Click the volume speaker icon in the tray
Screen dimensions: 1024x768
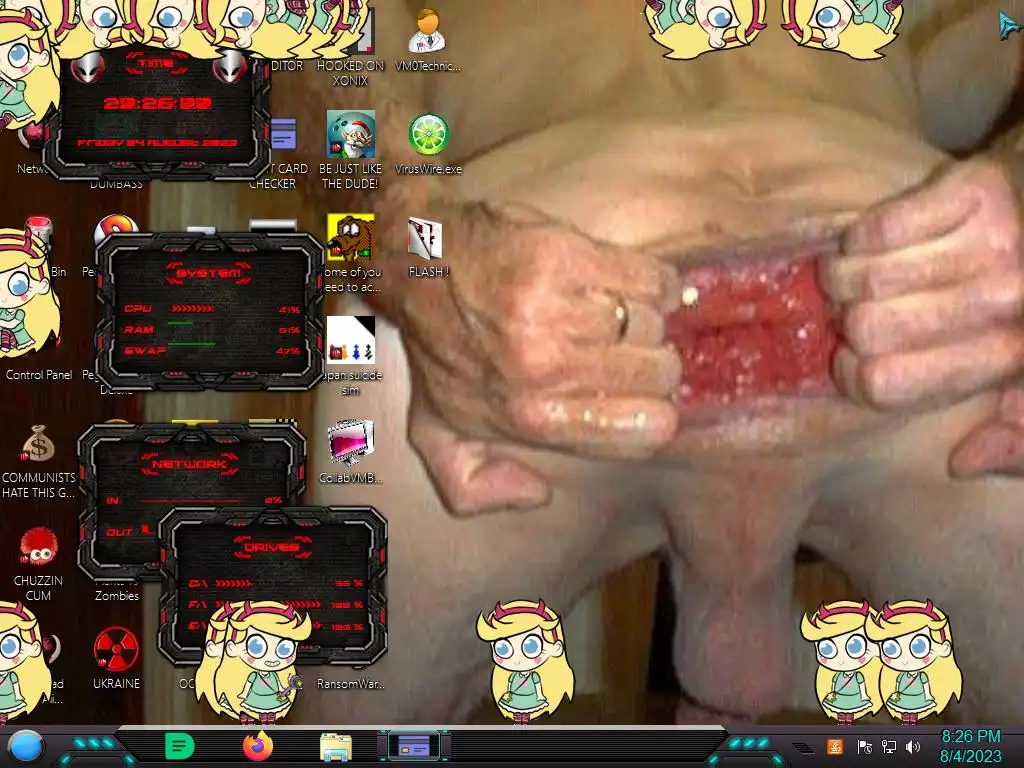(x=913, y=747)
